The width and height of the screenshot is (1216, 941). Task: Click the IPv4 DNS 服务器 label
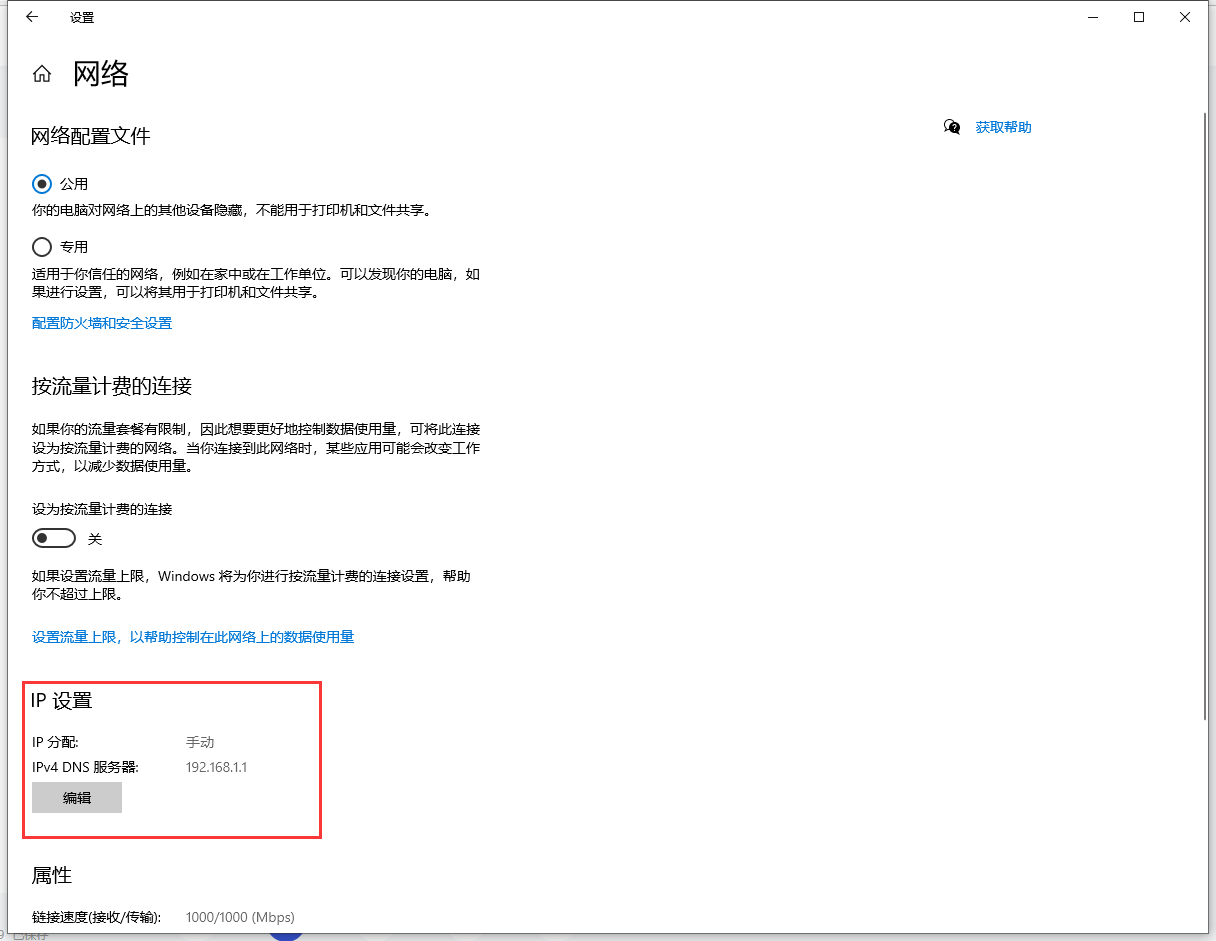click(x=85, y=767)
